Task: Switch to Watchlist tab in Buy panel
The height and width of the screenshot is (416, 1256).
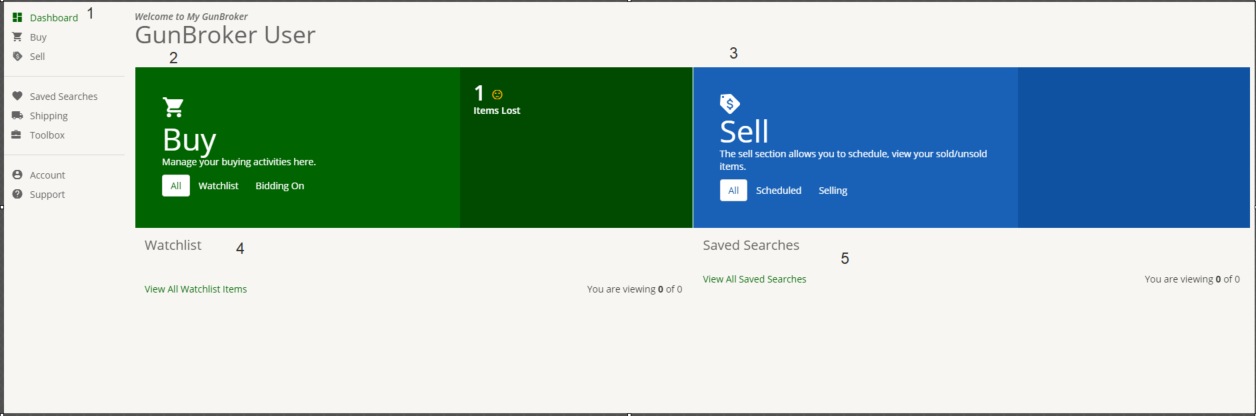Action: pyautogui.click(x=218, y=186)
